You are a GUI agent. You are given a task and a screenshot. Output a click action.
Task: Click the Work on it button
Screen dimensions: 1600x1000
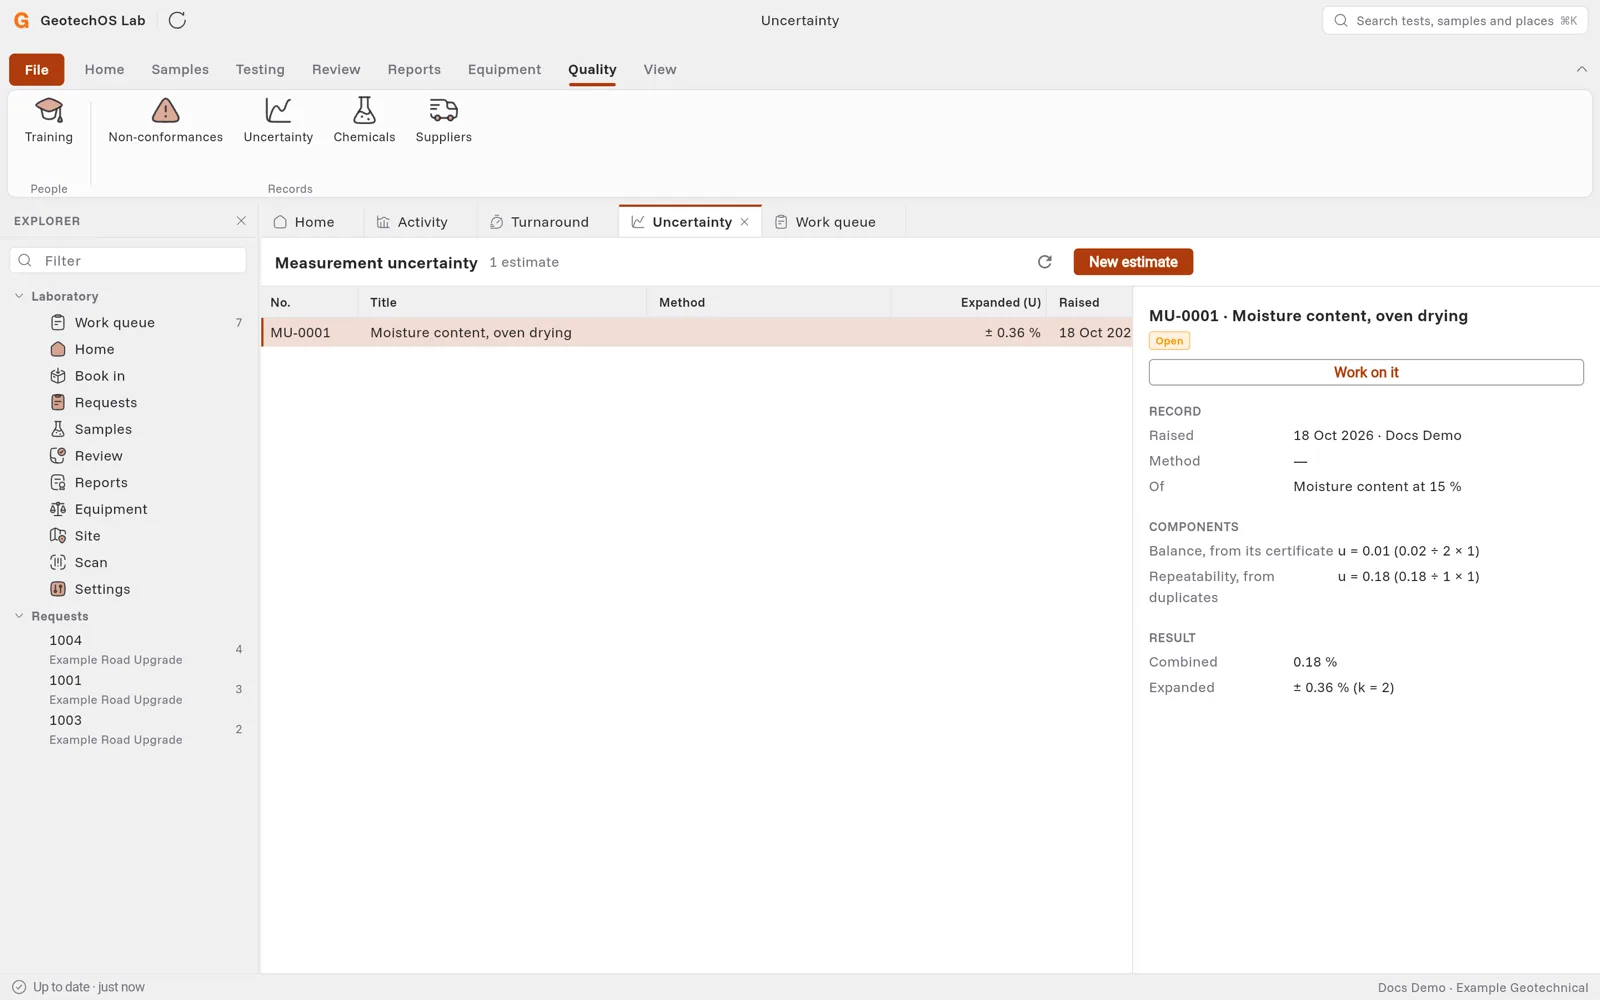click(1366, 372)
